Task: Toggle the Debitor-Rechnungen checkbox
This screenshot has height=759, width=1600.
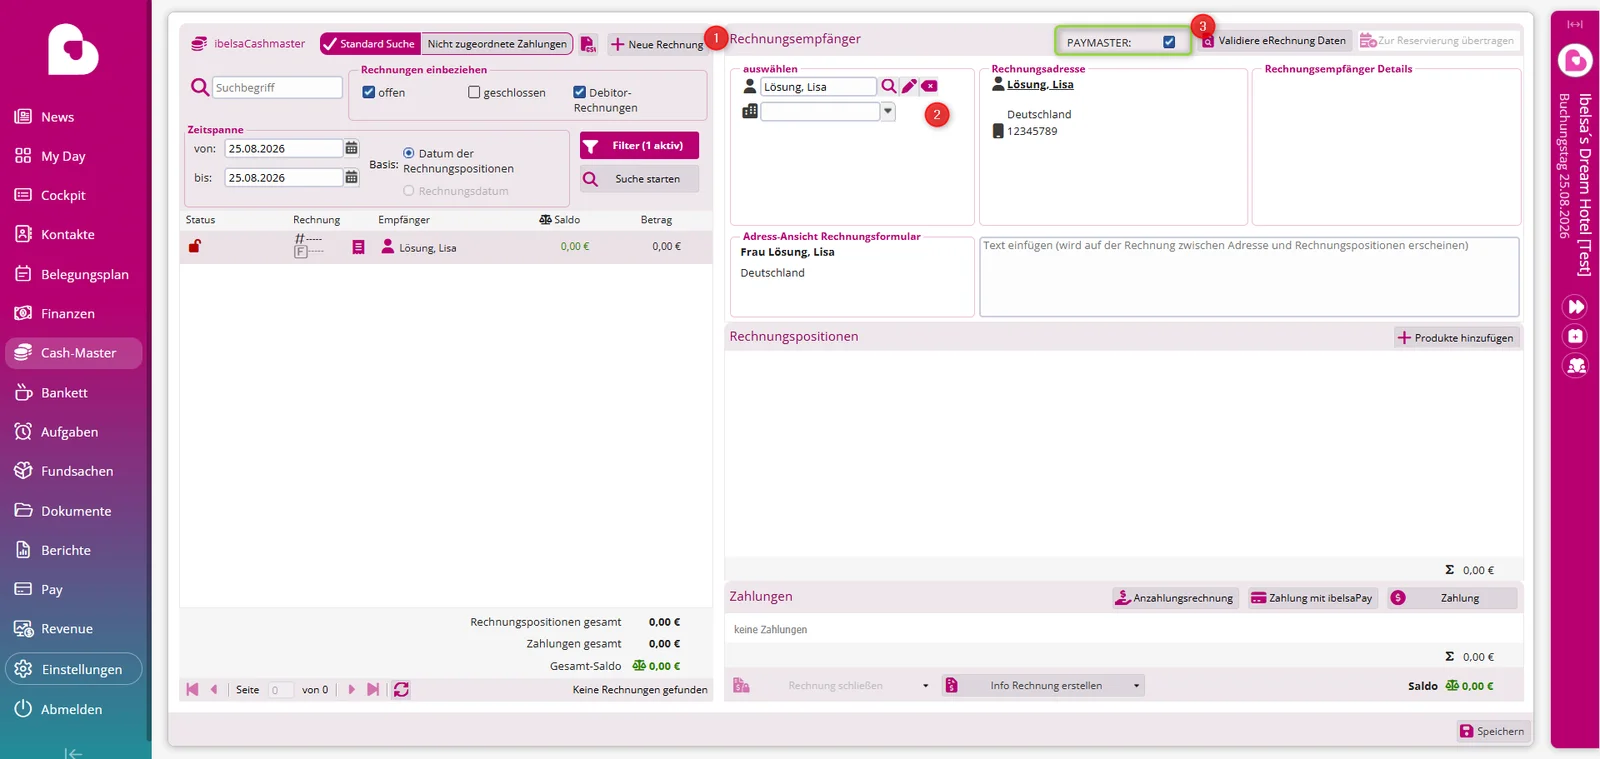Action: click(x=579, y=92)
